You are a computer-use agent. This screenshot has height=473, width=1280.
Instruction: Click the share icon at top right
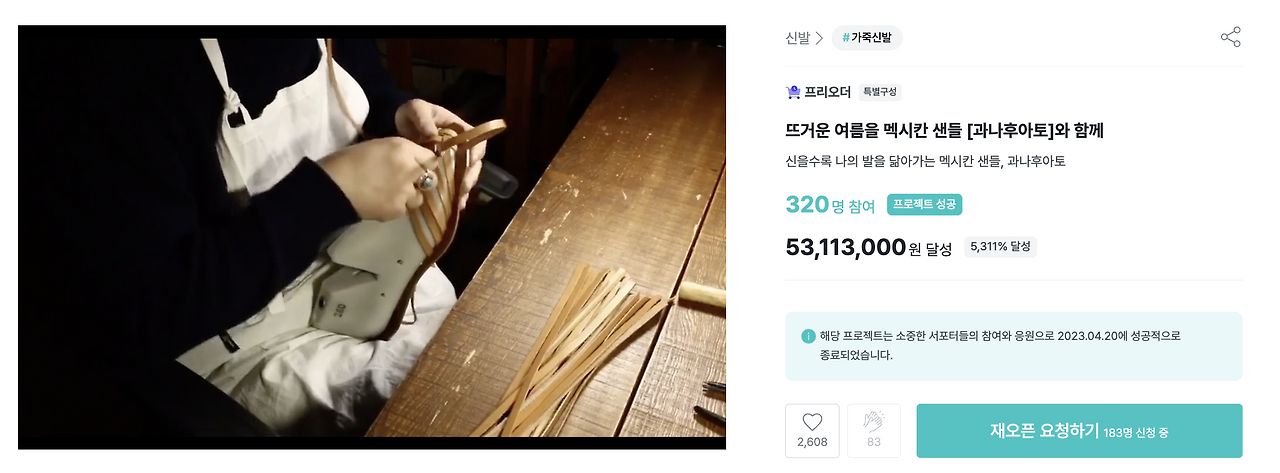tap(1230, 38)
